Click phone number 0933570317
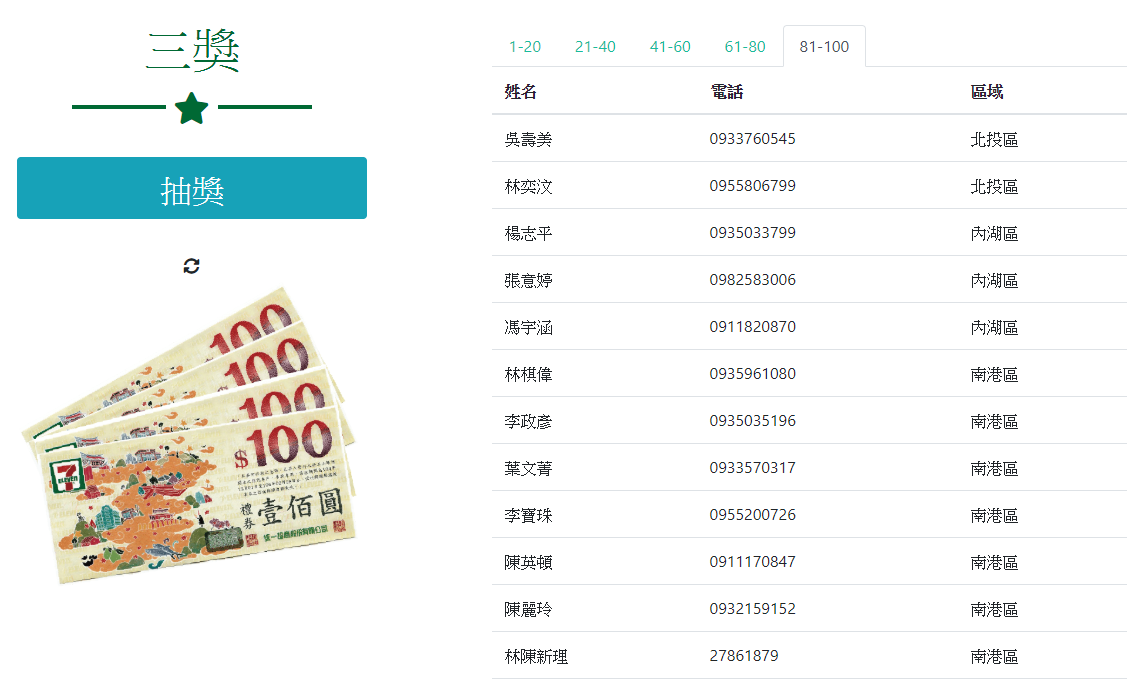Image resolution: width=1143 pixels, height=686 pixels. [x=752, y=468]
